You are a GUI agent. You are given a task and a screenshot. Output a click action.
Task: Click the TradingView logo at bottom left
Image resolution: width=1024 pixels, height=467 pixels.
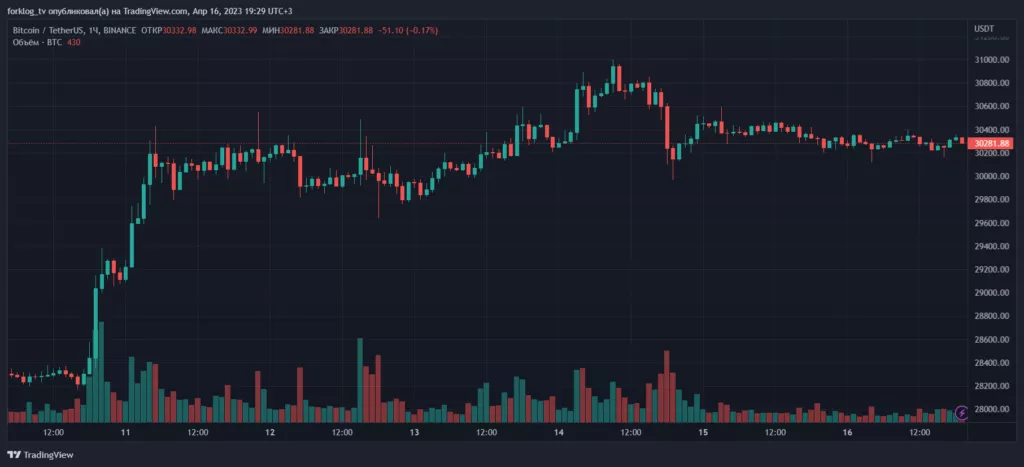pos(40,455)
